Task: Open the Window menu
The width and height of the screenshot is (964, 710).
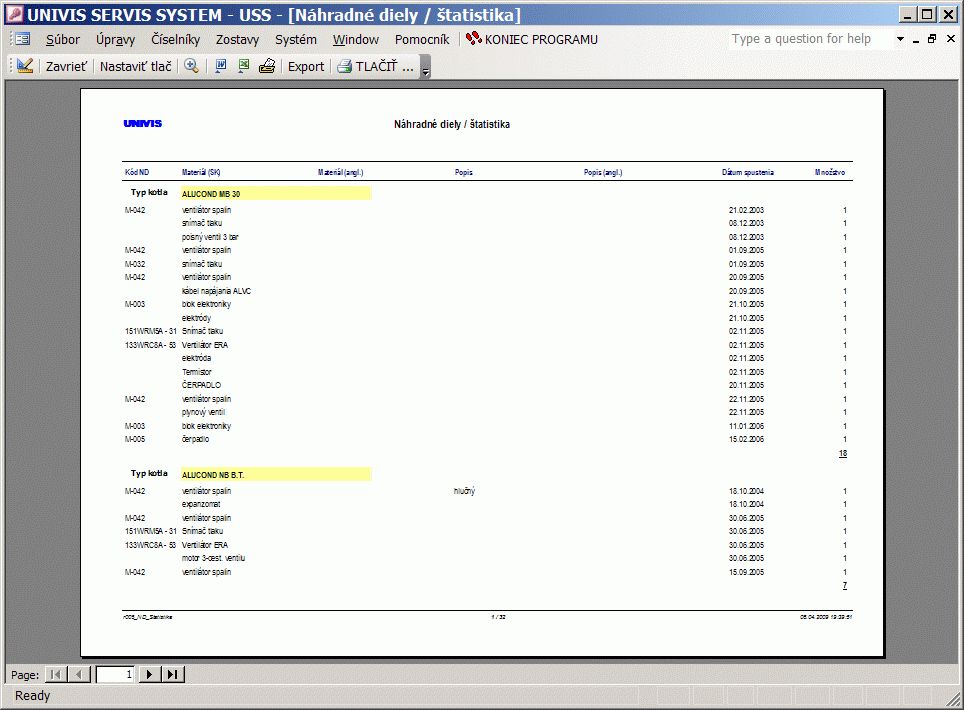Action: (x=356, y=39)
